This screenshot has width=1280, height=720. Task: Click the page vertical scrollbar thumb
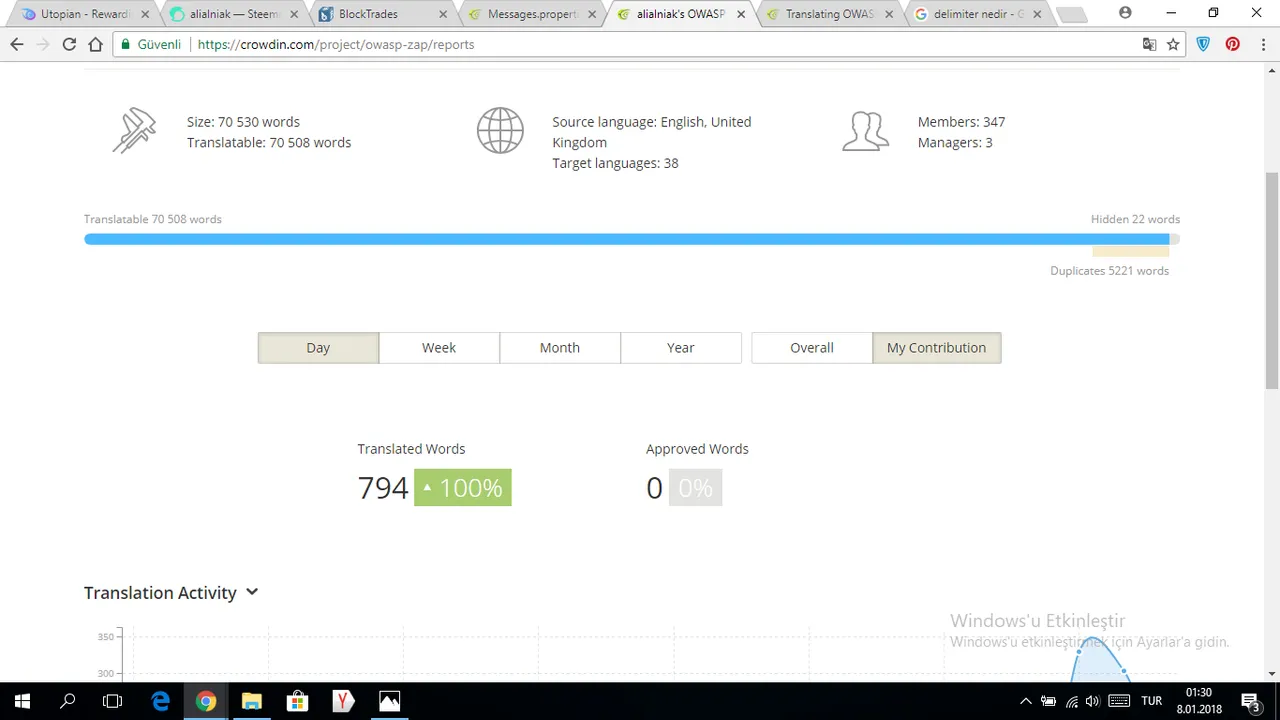click(x=1272, y=280)
